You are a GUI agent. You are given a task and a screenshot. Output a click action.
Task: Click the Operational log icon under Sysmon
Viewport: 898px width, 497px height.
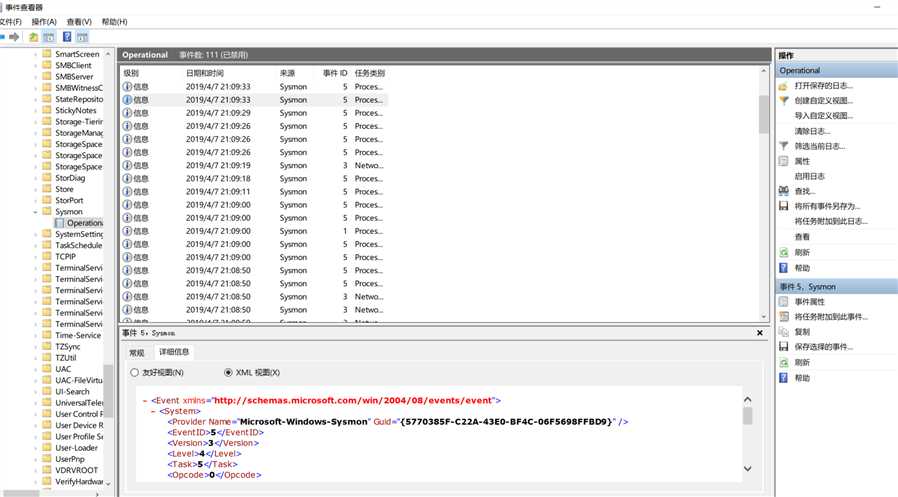point(59,223)
